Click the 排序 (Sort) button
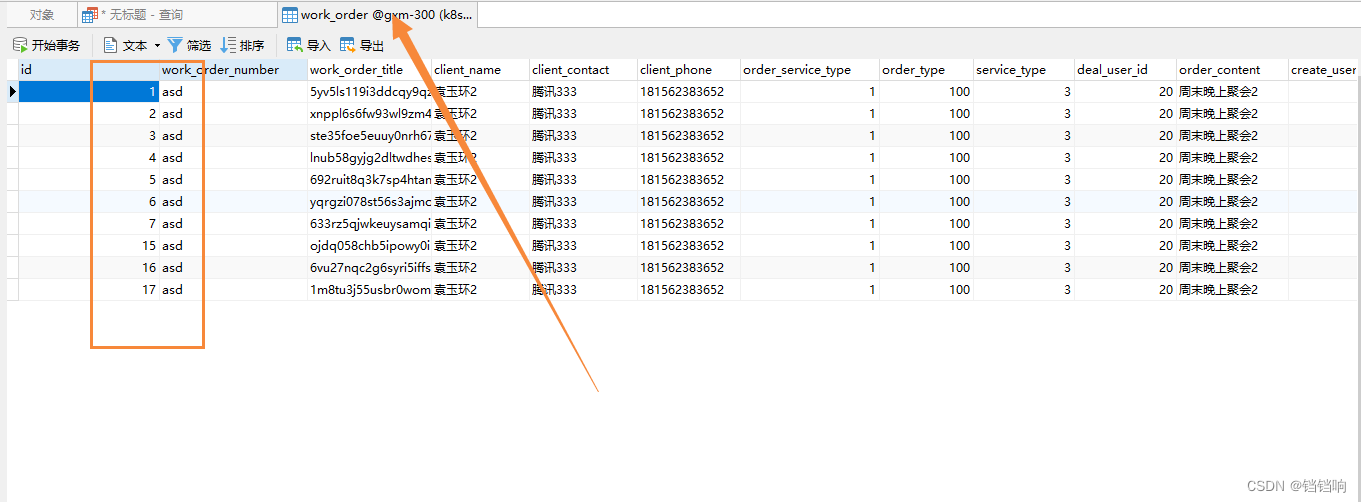Image resolution: width=1361 pixels, height=502 pixels. (242, 45)
